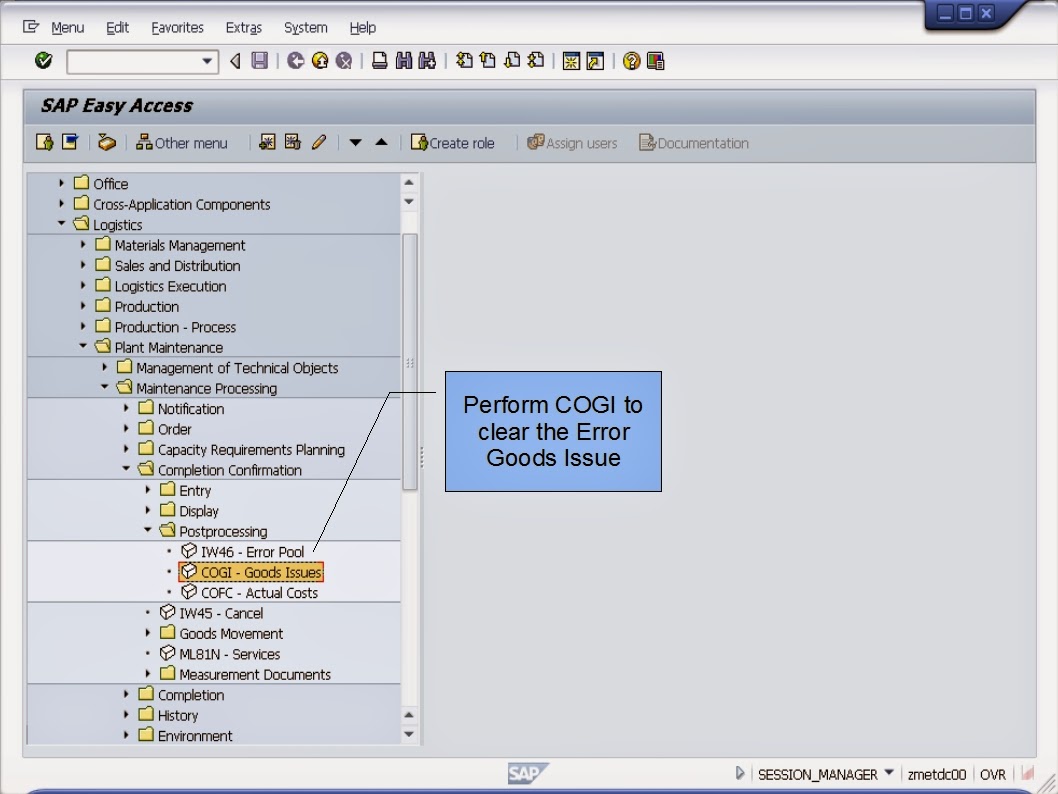
Task: Expand the Measurement Documents folder
Action: 148,673
